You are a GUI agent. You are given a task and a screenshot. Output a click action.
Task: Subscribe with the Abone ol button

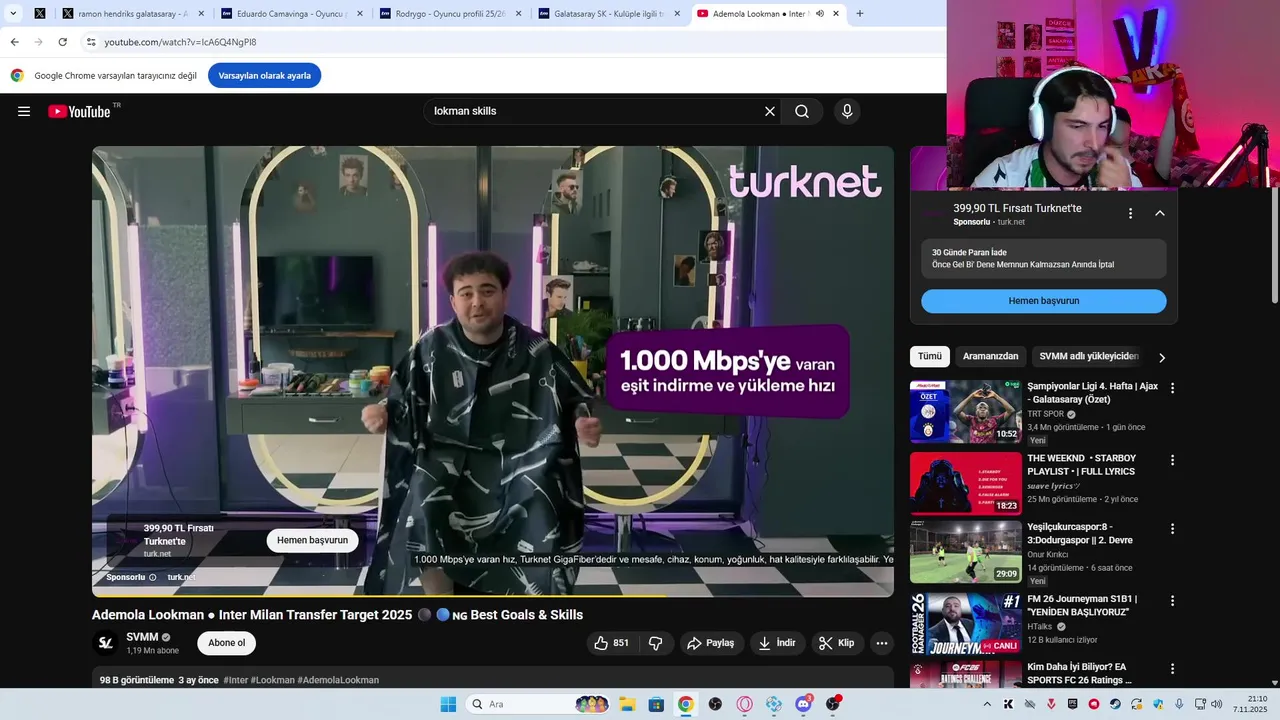[227, 643]
